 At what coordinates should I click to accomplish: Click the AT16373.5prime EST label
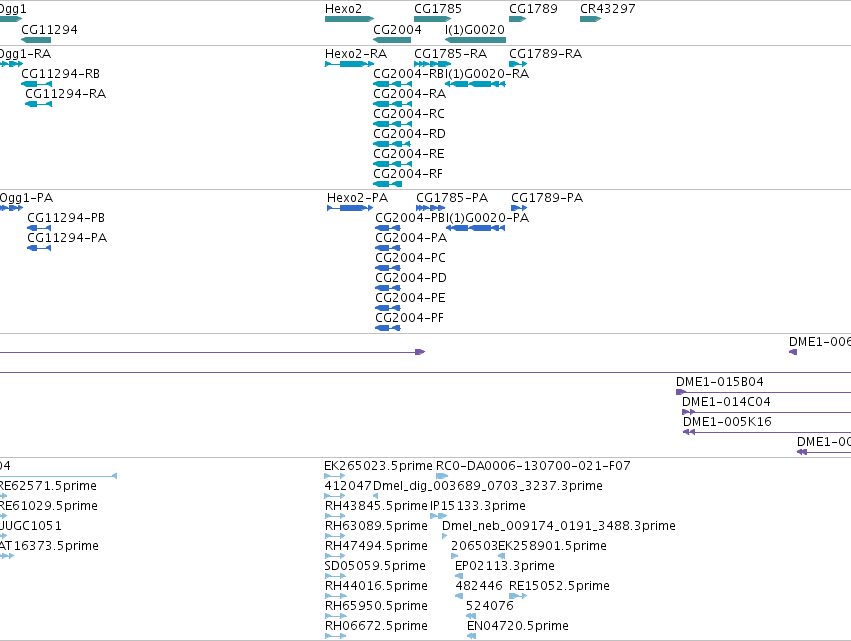coord(49,545)
